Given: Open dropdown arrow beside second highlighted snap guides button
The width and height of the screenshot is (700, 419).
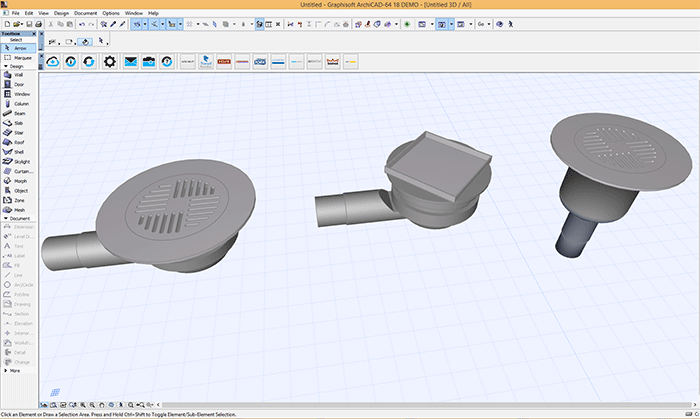Looking at the screenshot, I should coord(162,24).
